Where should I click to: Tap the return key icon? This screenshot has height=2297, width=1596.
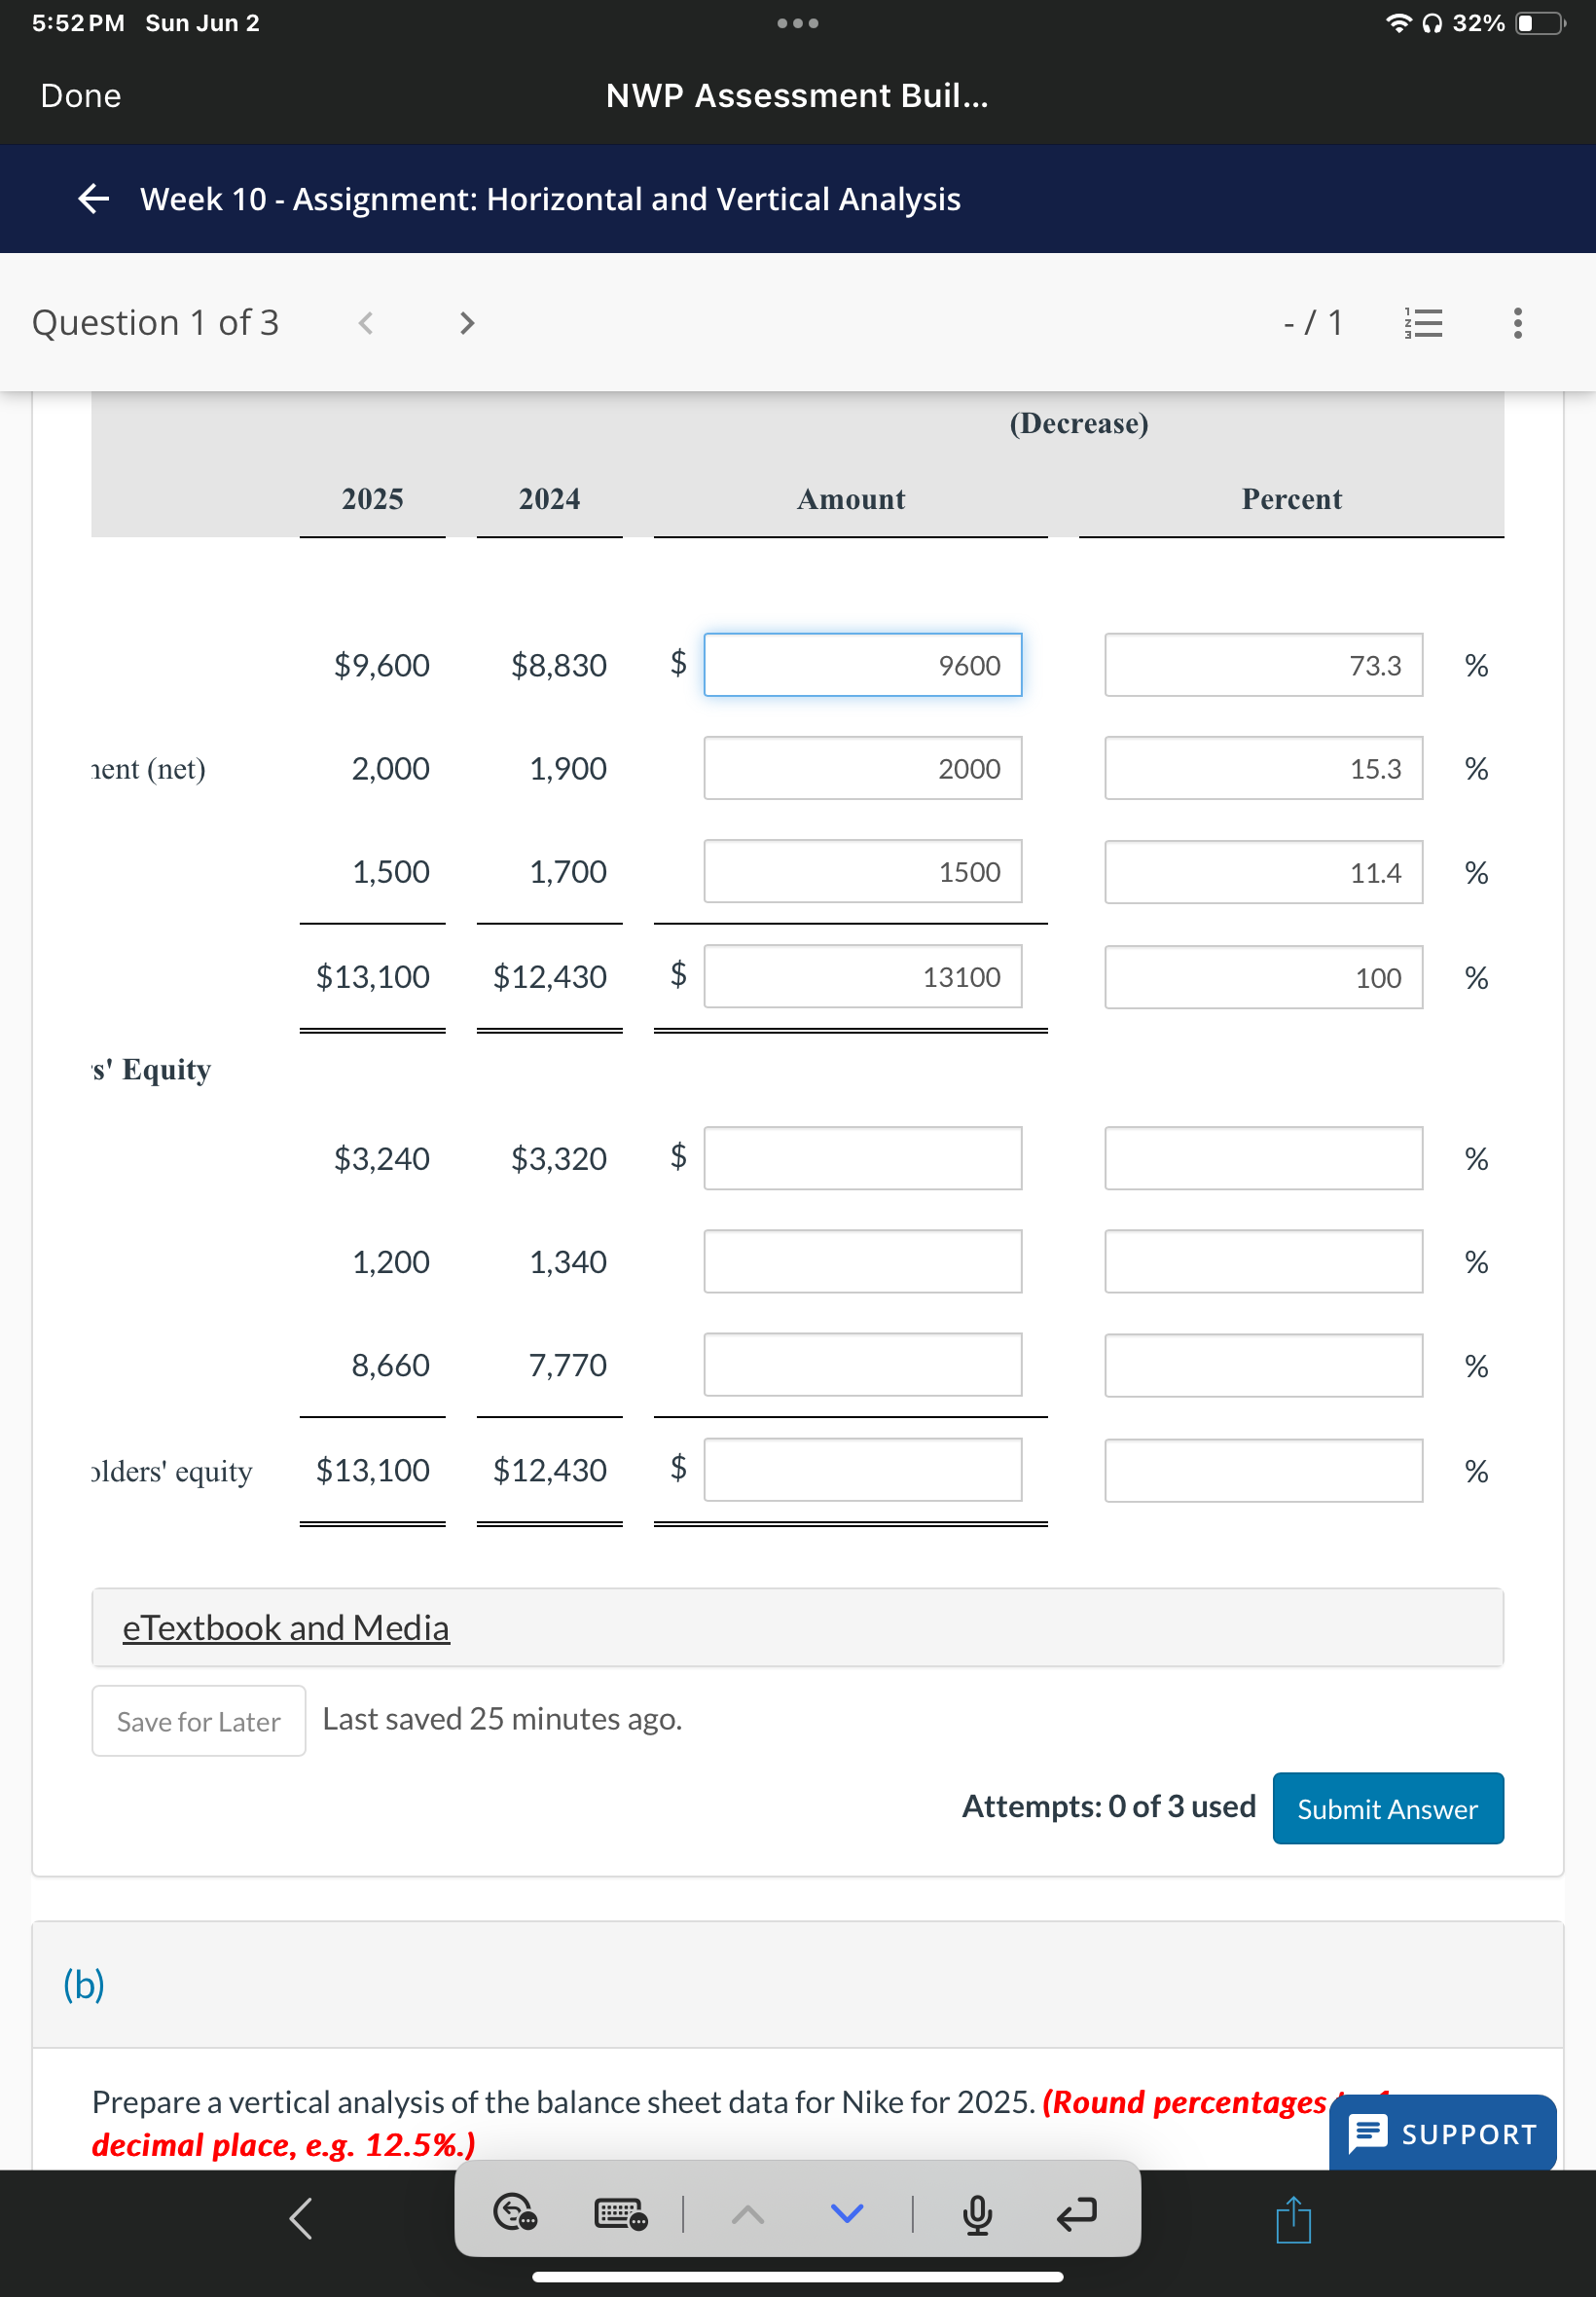tap(1076, 2214)
